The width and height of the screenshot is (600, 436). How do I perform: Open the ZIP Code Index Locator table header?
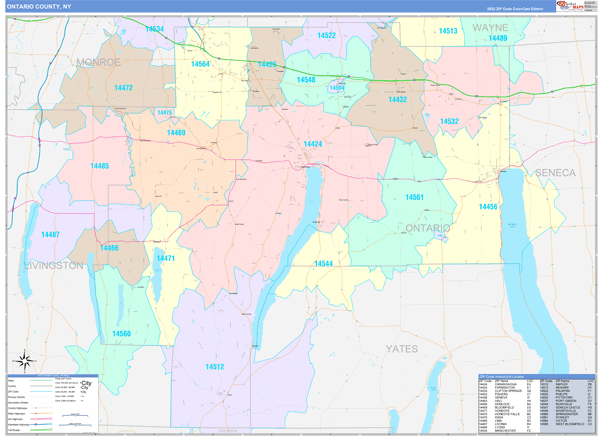pyautogui.click(x=536, y=377)
